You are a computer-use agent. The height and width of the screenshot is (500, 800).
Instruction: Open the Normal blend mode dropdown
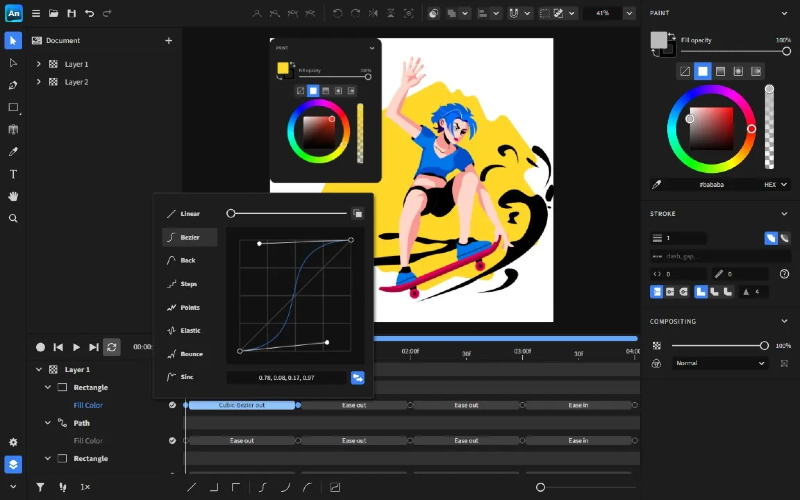coord(719,363)
